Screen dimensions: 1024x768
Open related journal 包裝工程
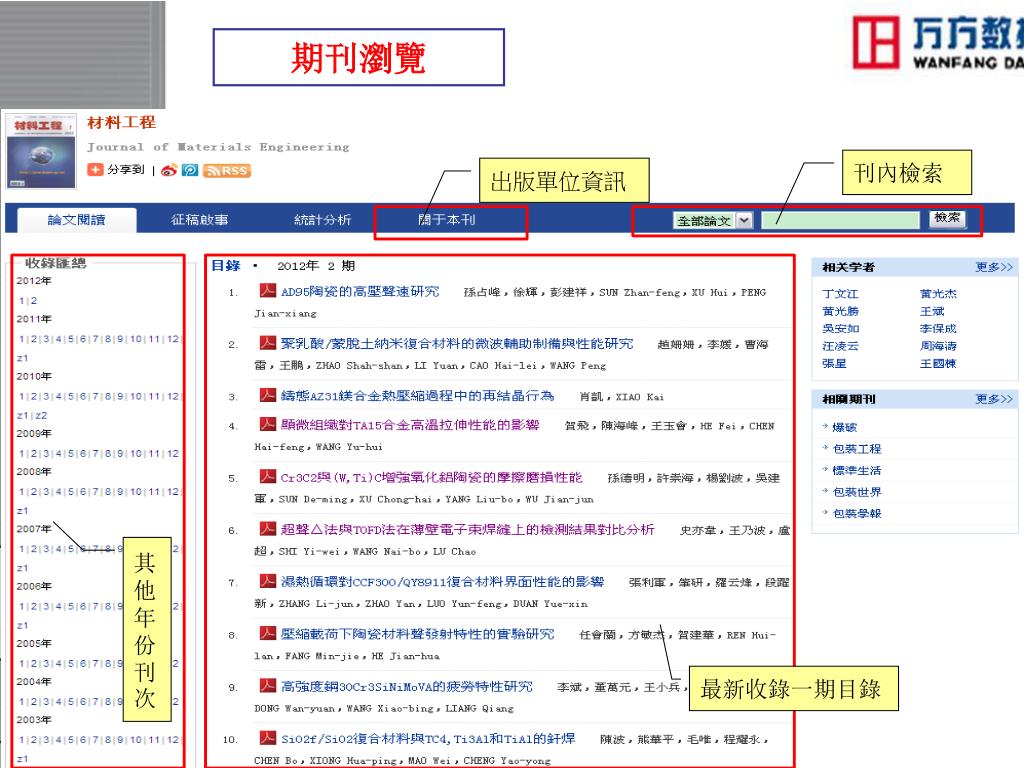click(x=857, y=449)
